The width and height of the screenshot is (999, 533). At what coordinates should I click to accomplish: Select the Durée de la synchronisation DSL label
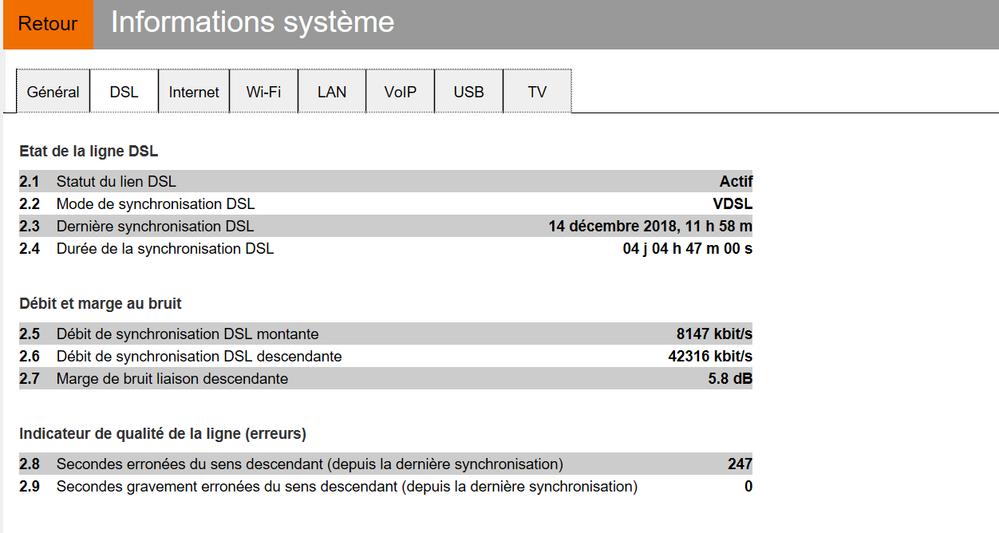pyautogui.click(x=165, y=248)
